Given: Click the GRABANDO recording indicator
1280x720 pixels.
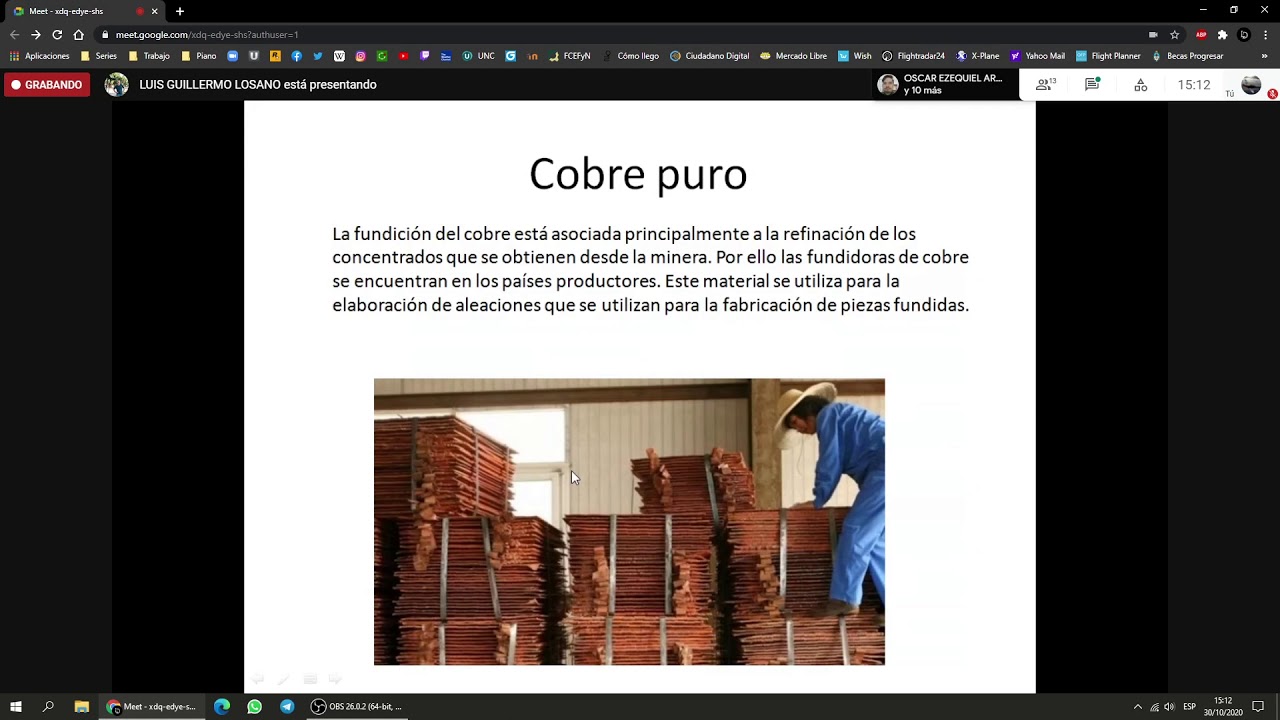Looking at the screenshot, I should pos(46,85).
